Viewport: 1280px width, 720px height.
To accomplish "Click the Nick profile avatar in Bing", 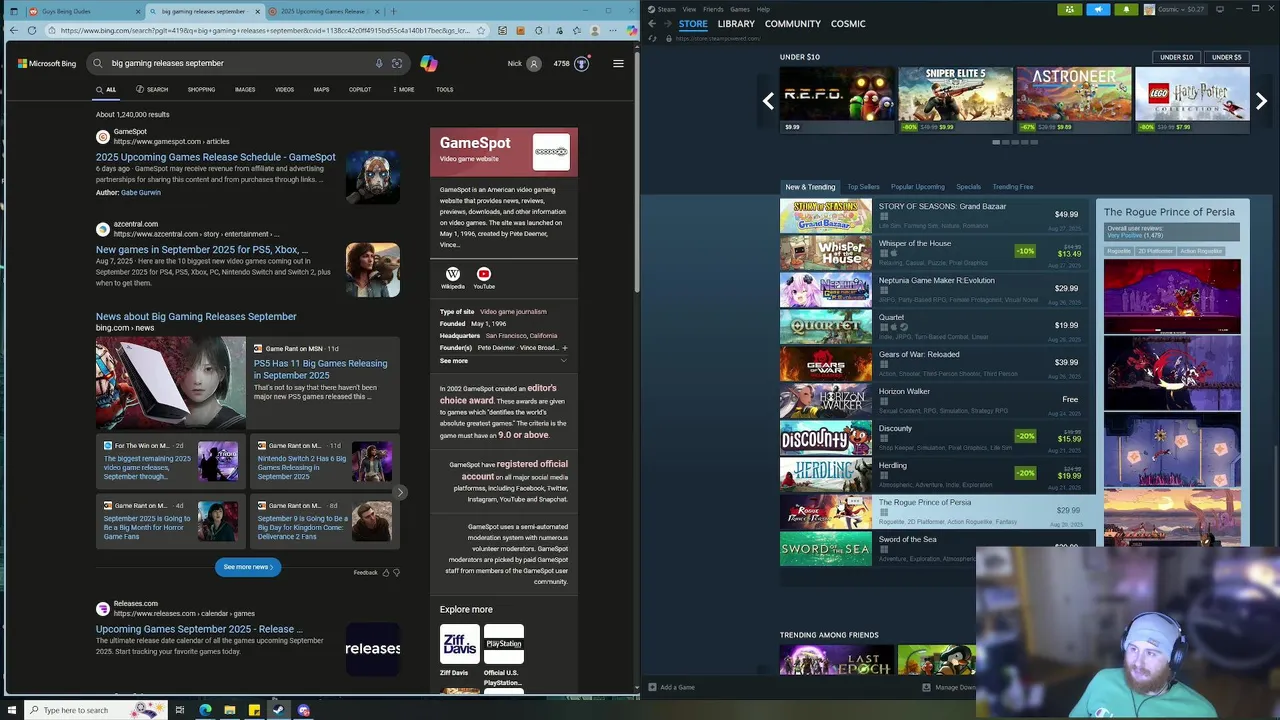I will [x=534, y=64].
